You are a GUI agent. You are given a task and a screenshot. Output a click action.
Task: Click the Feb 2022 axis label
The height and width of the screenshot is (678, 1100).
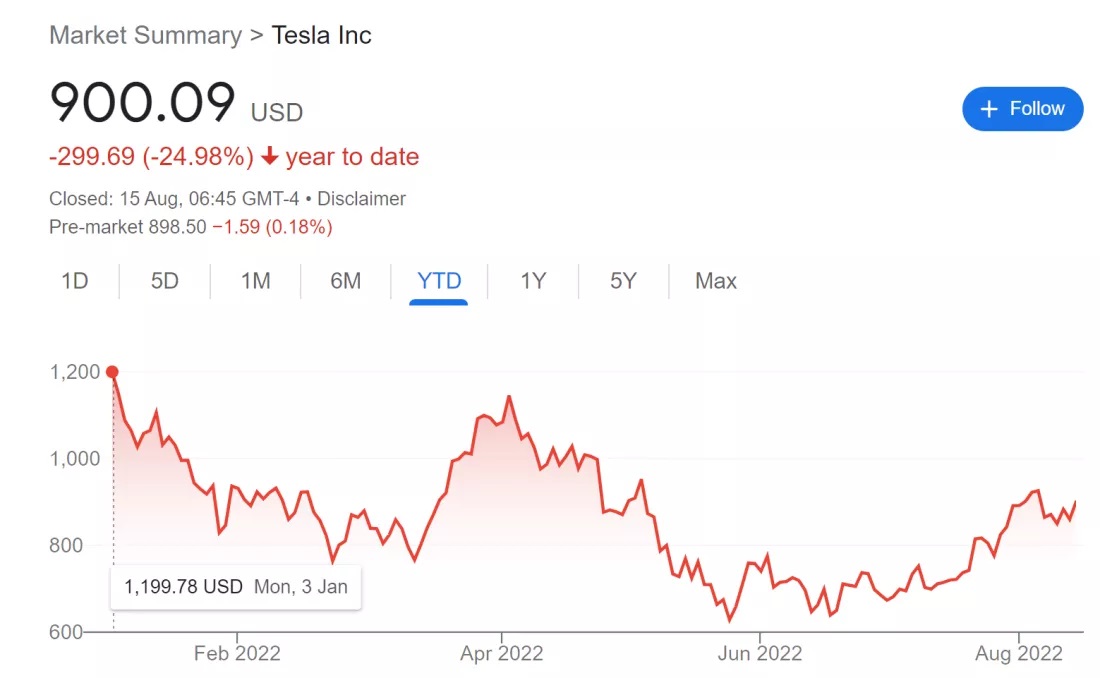(237, 653)
